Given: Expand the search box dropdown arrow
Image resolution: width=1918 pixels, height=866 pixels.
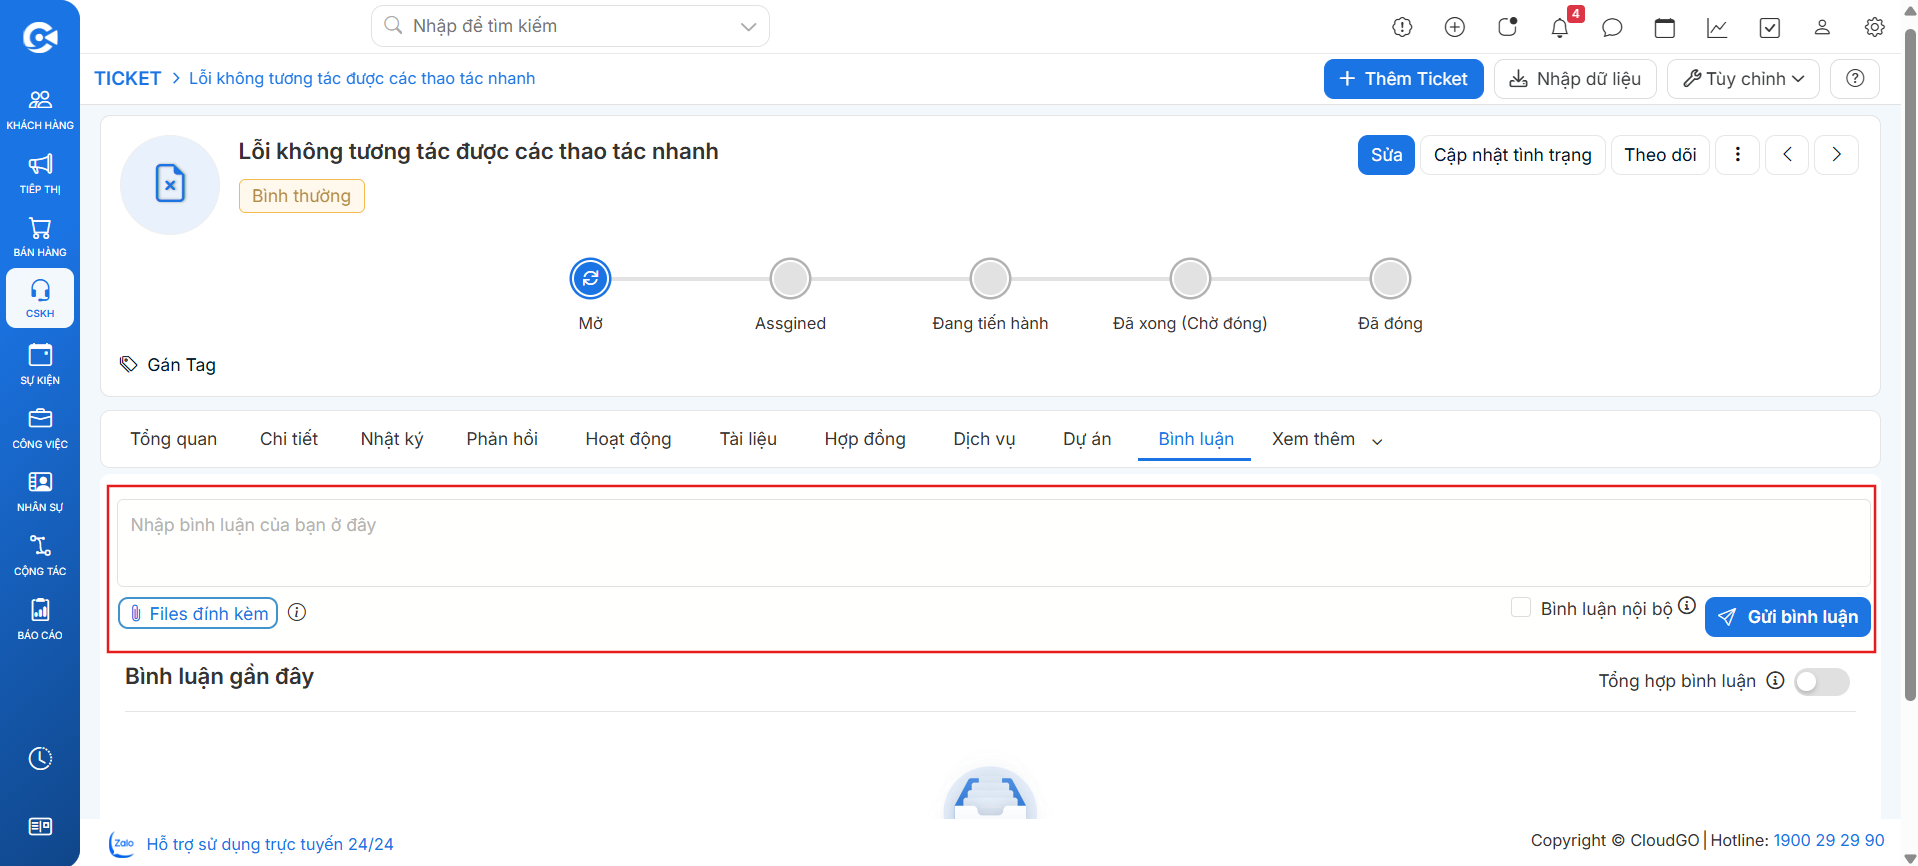Looking at the screenshot, I should [748, 26].
